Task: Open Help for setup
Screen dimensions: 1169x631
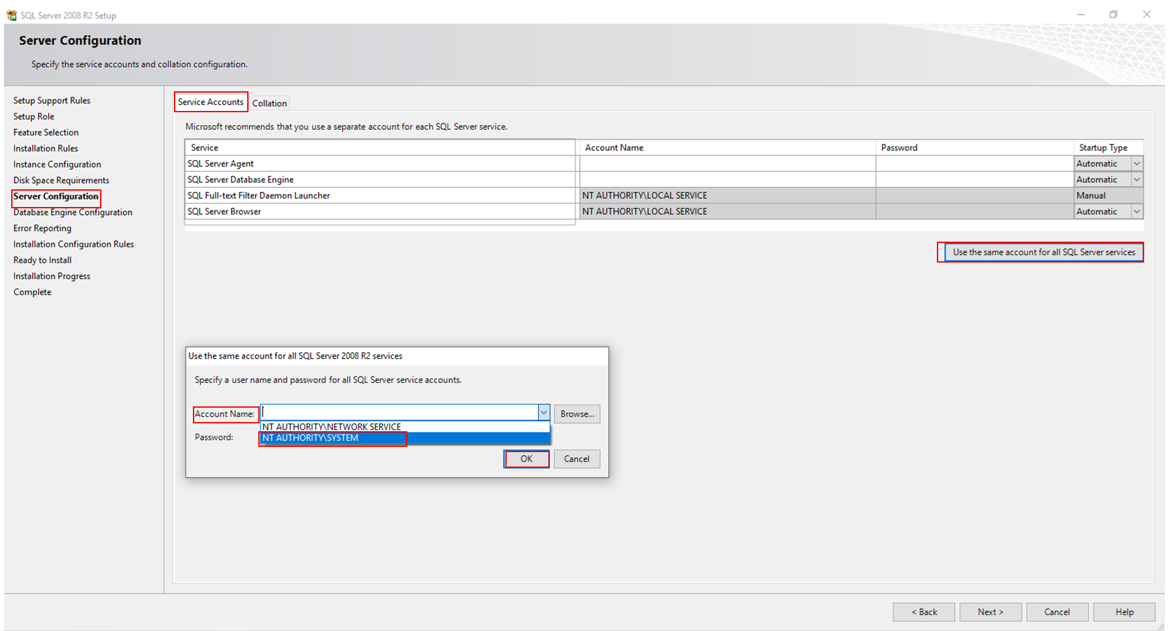Action: [1124, 612]
